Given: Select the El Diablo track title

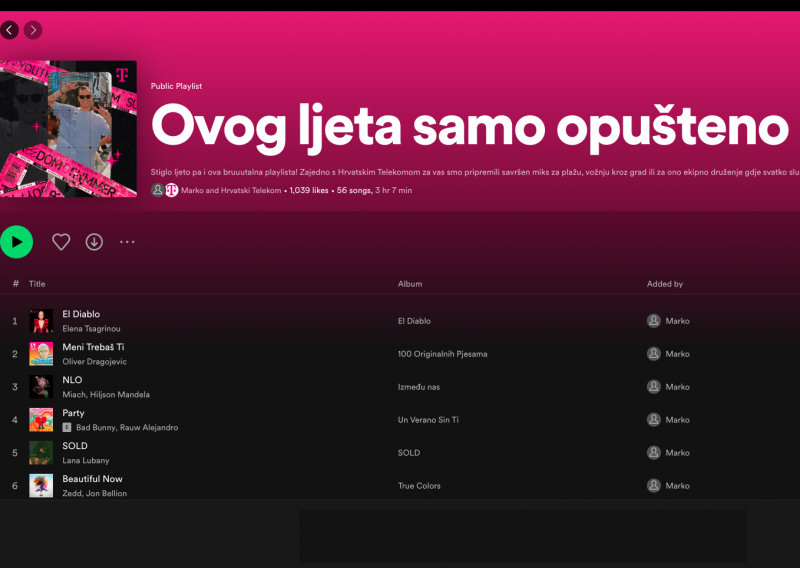Looking at the screenshot, I should point(81,314).
